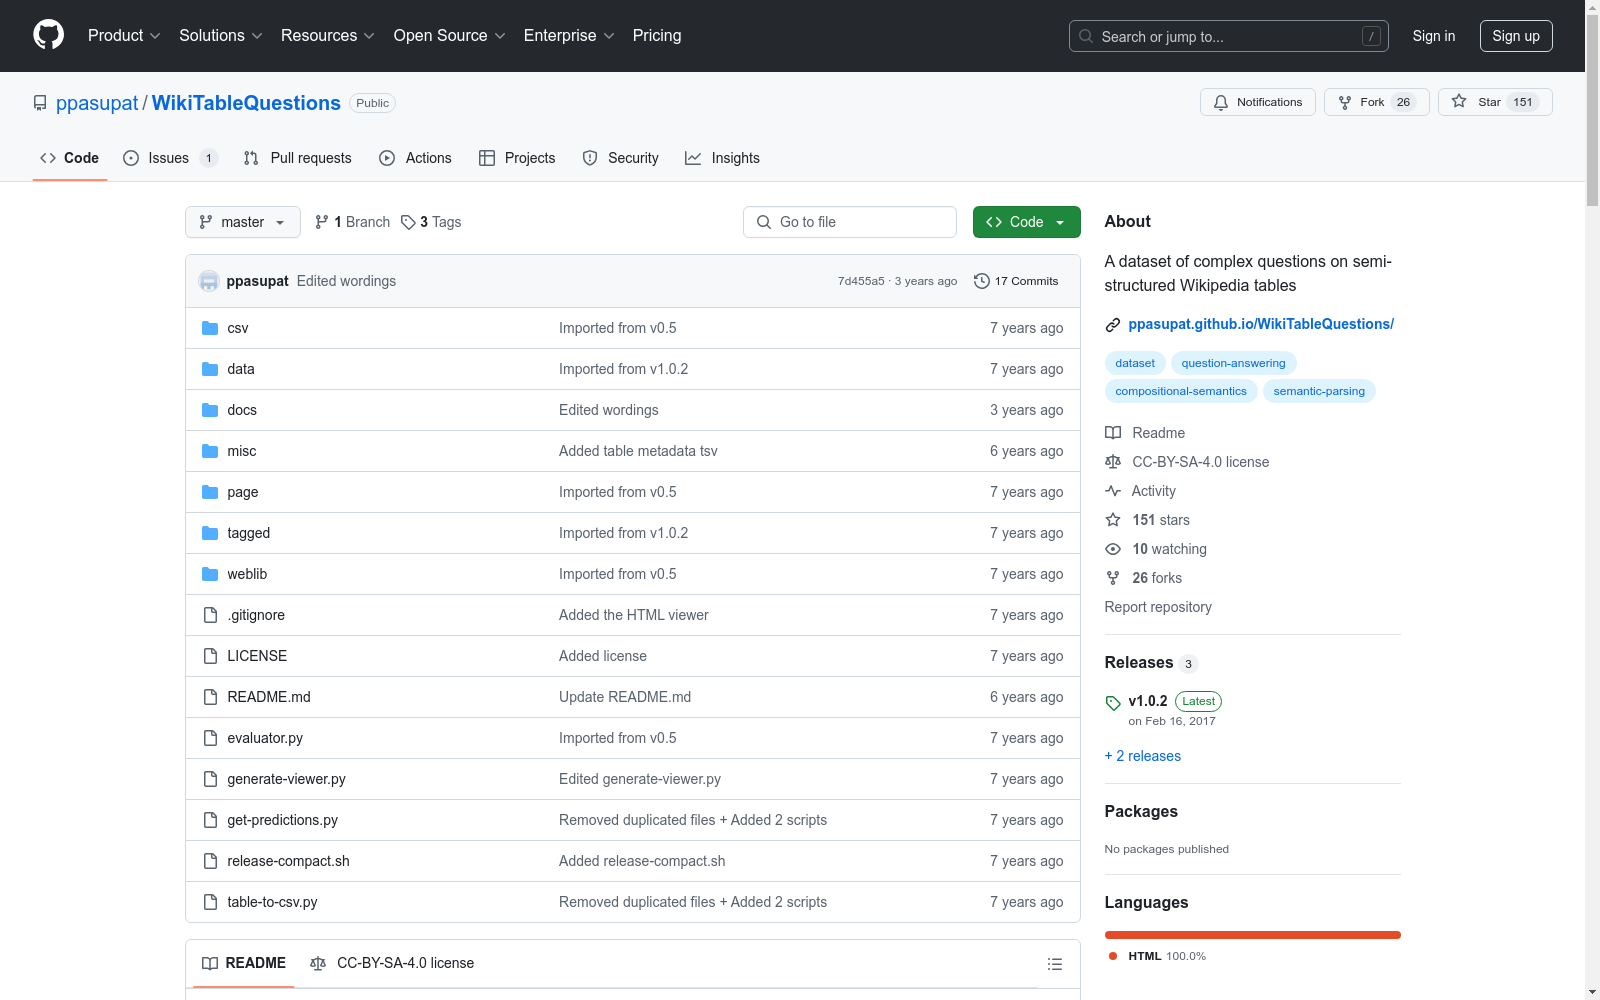Click the fork icon beside 26 forks
This screenshot has height=1000, width=1600.
pyautogui.click(x=1113, y=578)
